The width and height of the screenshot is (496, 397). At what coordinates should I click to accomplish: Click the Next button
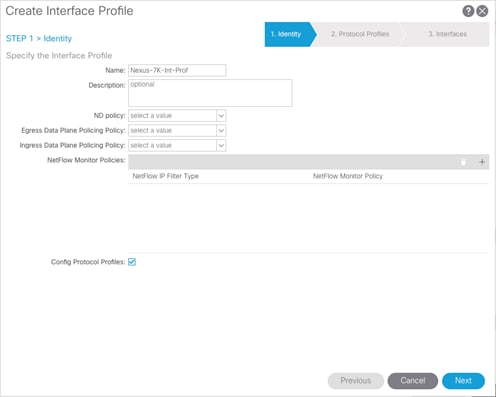(x=463, y=381)
